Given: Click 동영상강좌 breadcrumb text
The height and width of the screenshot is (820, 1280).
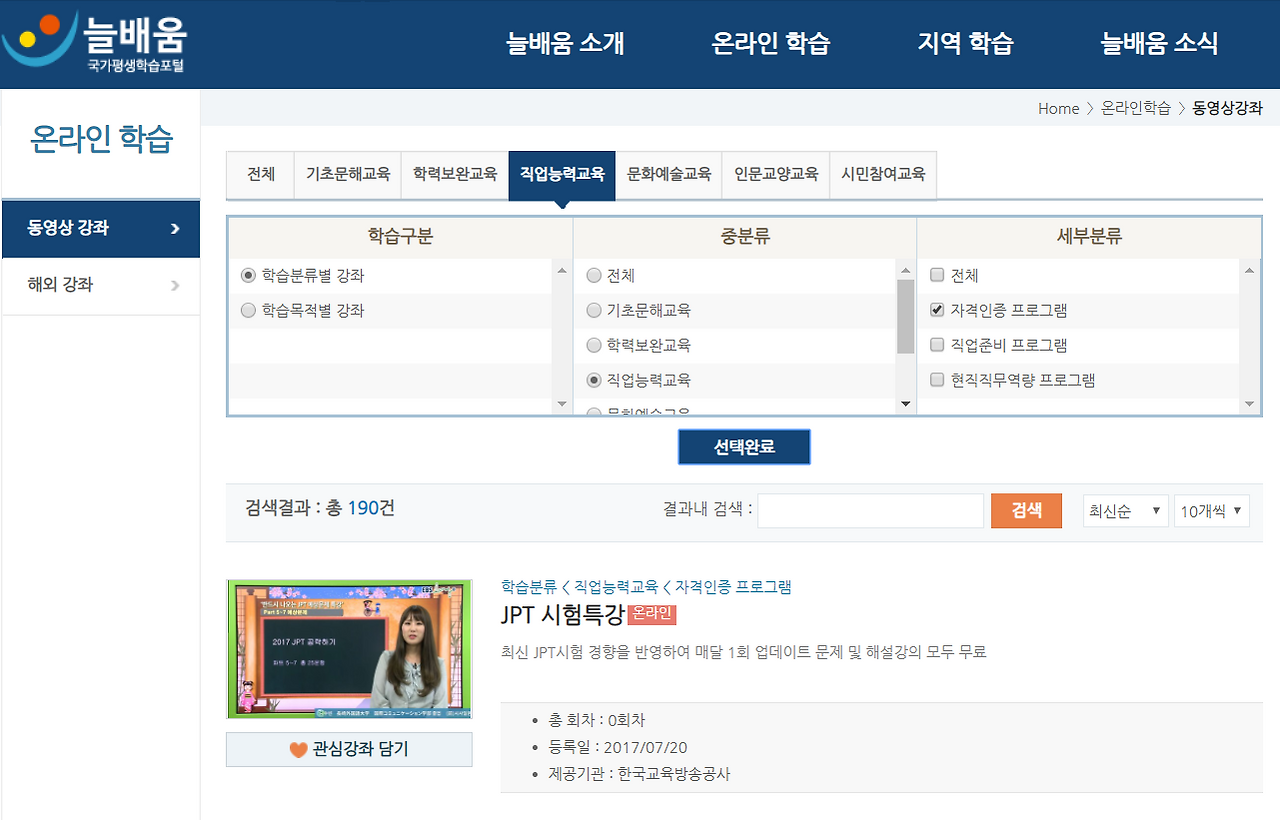Looking at the screenshot, I should (1227, 108).
